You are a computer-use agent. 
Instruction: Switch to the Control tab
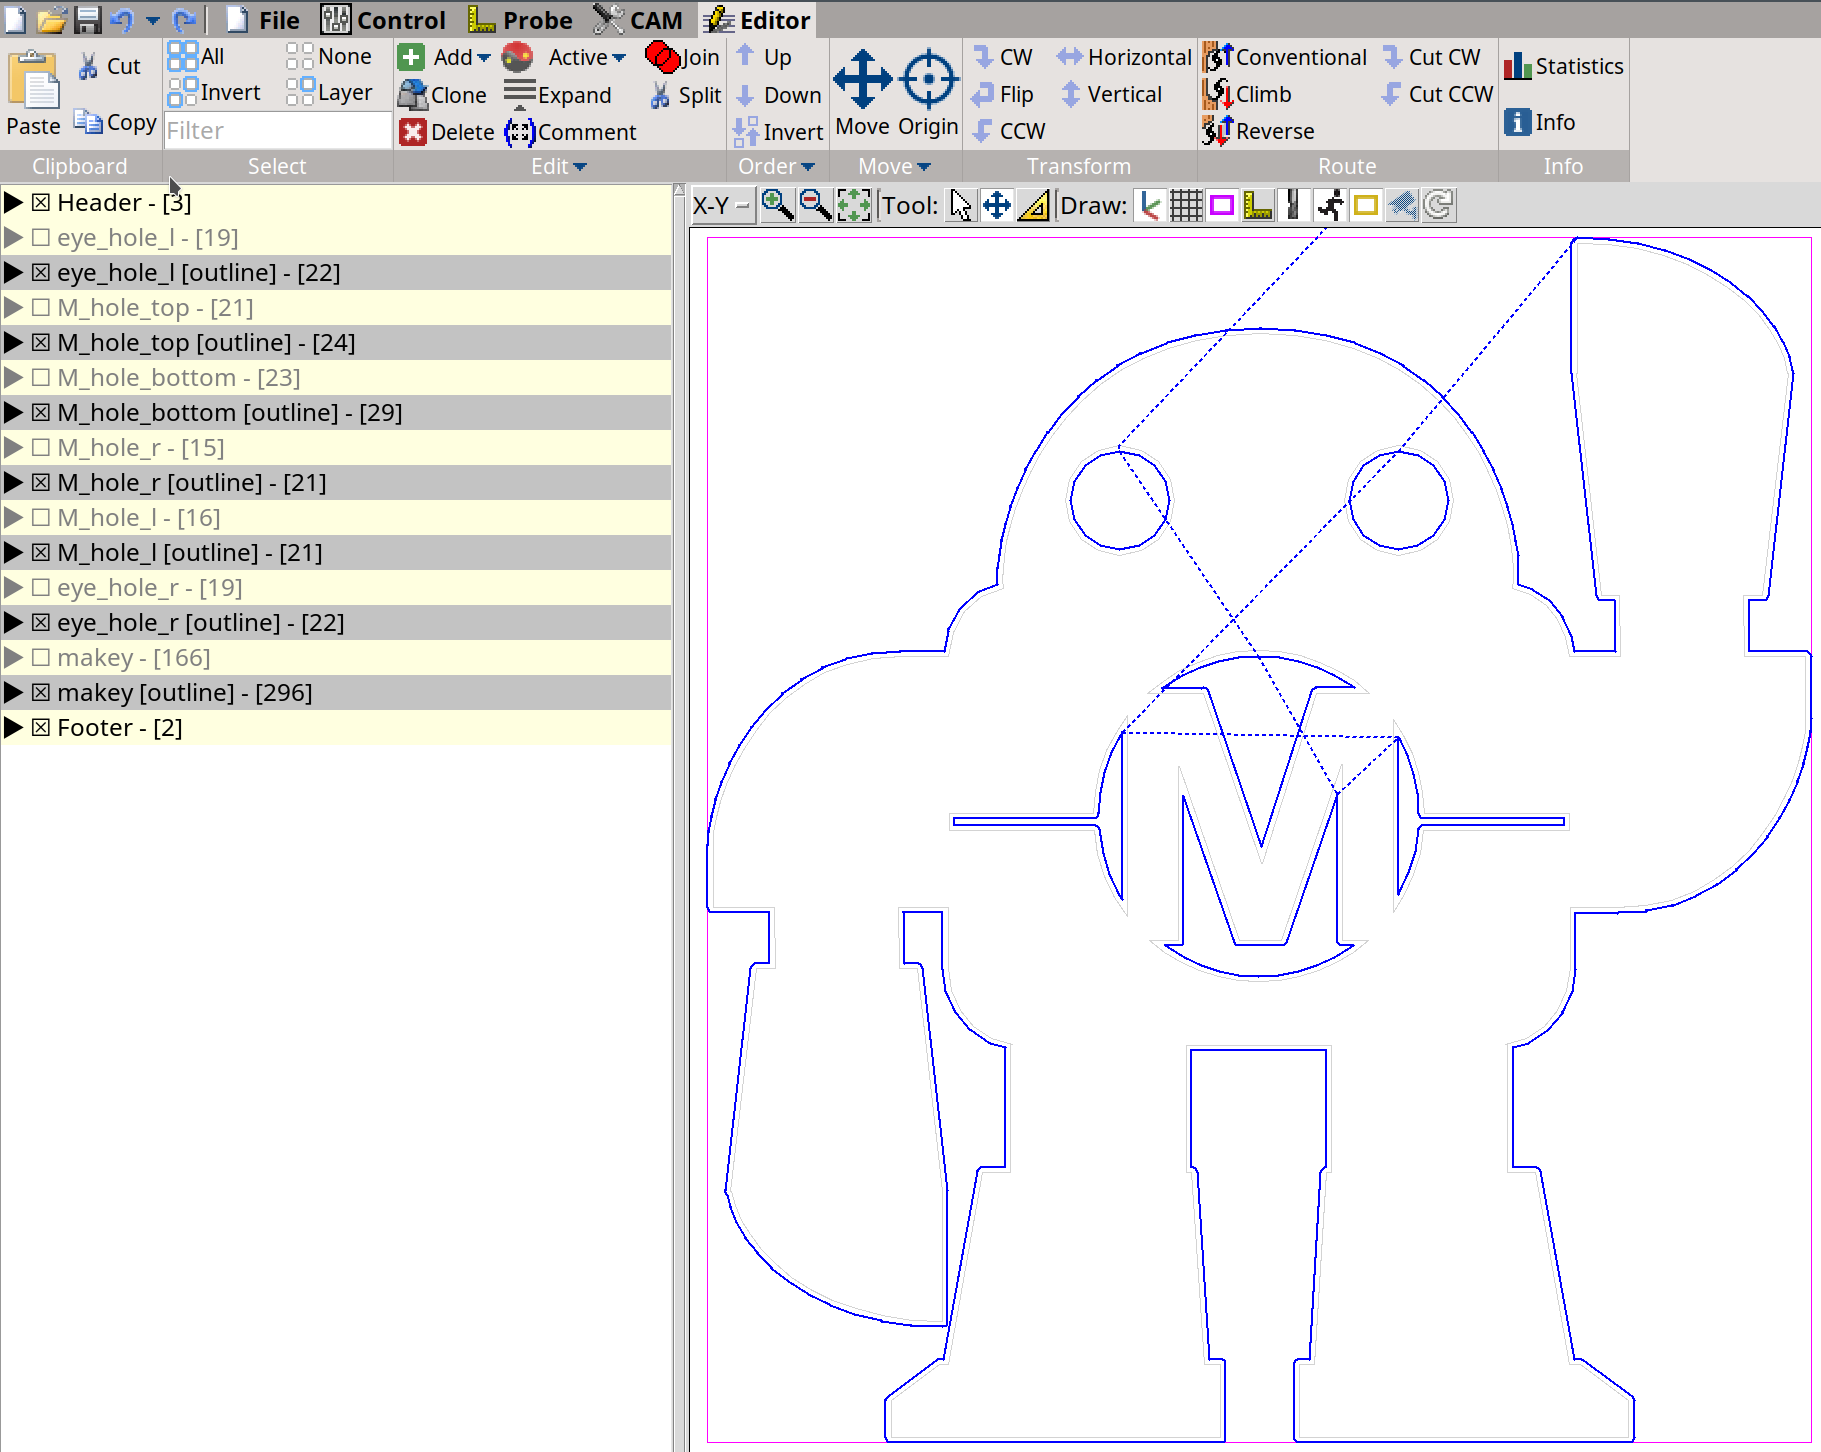pyautogui.click(x=384, y=20)
